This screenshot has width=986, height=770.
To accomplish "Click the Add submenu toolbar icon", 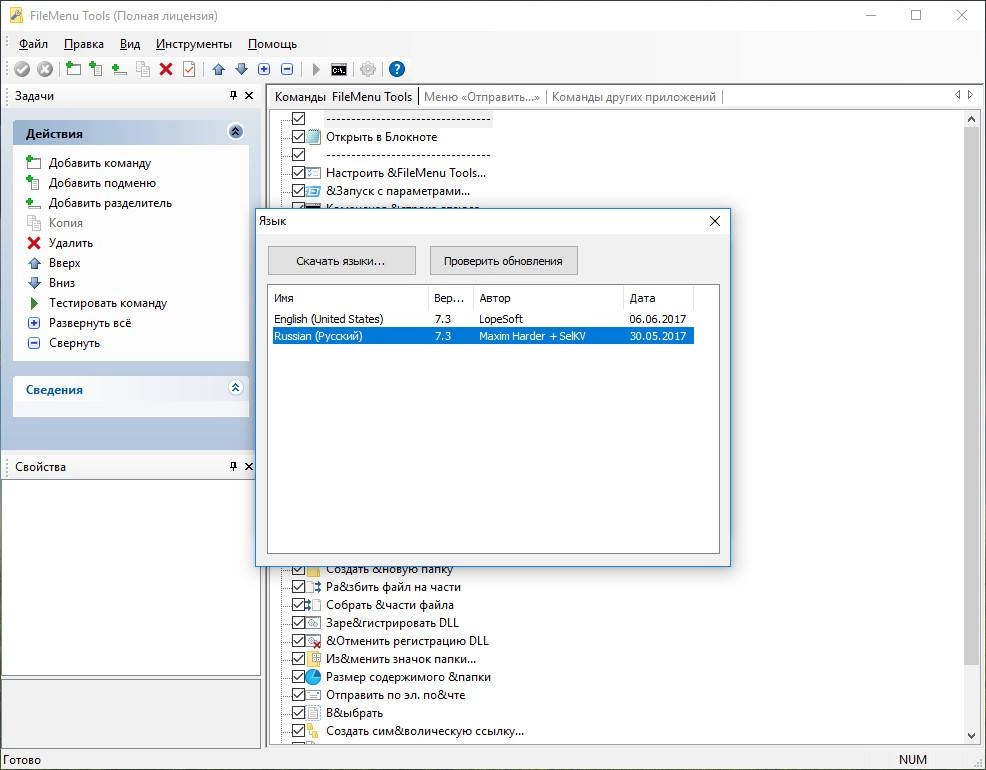I will pyautogui.click(x=96, y=69).
